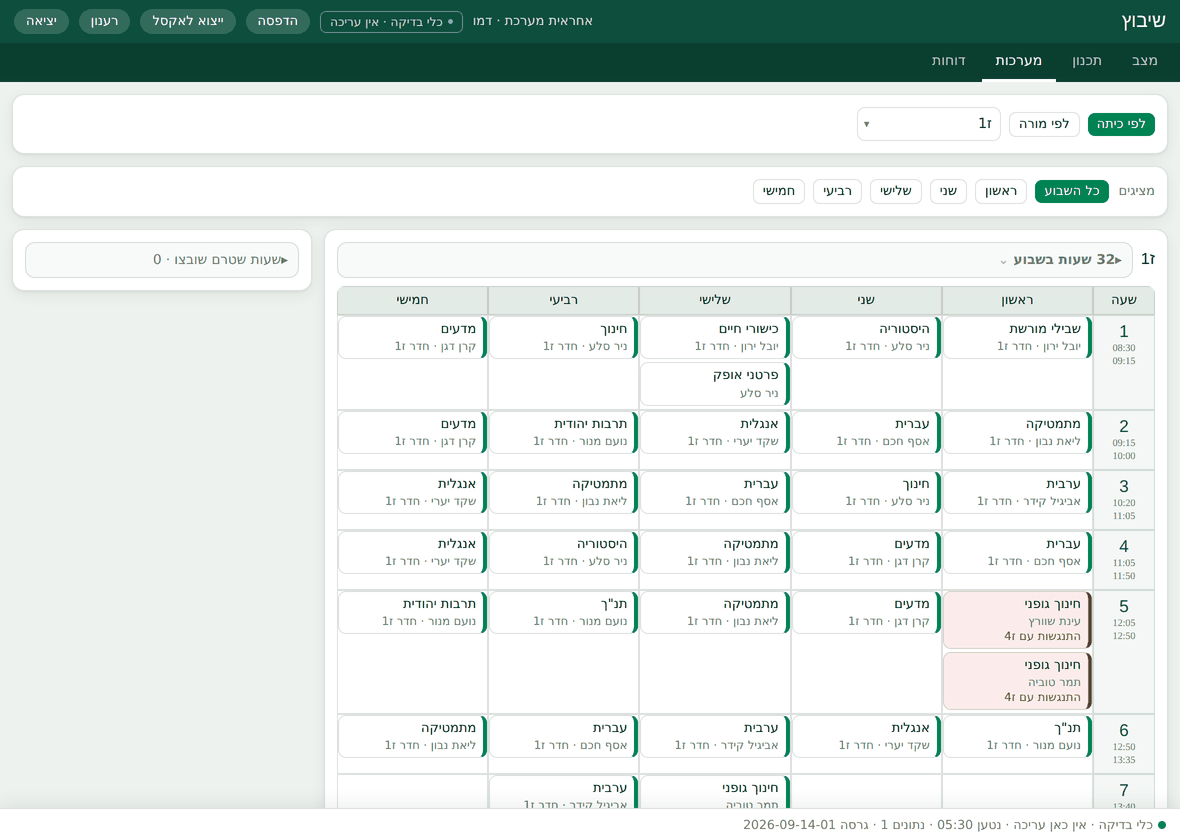Viewport: 1180px width, 840px height.
Task: Select the לפי כיתה view toggle
Action: [x=1121, y=124]
